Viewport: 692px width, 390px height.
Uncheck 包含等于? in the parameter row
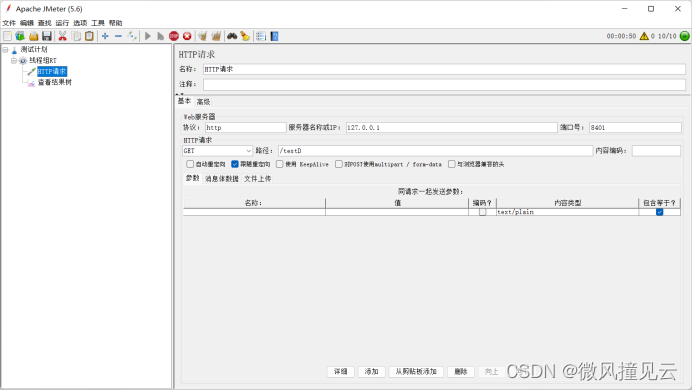click(x=659, y=212)
